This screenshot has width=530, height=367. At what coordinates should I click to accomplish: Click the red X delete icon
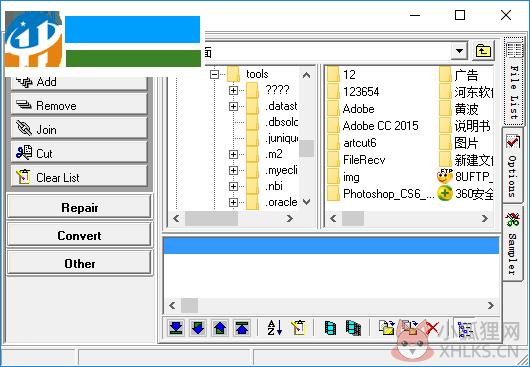click(432, 328)
